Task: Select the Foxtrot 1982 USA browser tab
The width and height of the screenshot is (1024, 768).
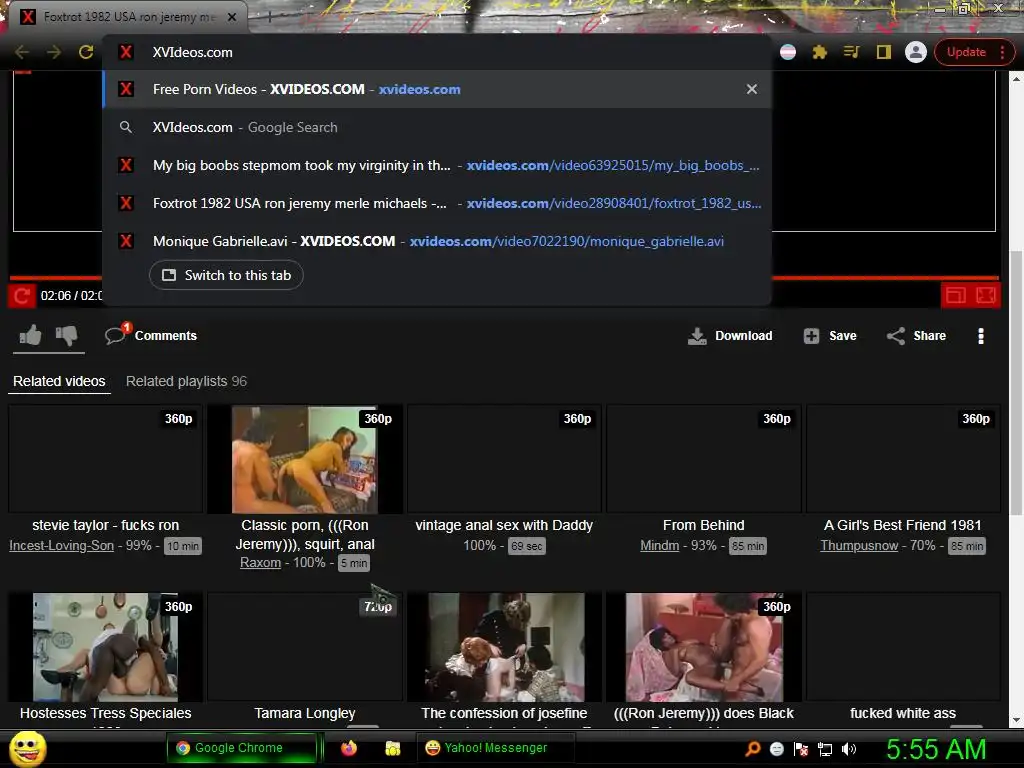Action: tap(128, 17)
